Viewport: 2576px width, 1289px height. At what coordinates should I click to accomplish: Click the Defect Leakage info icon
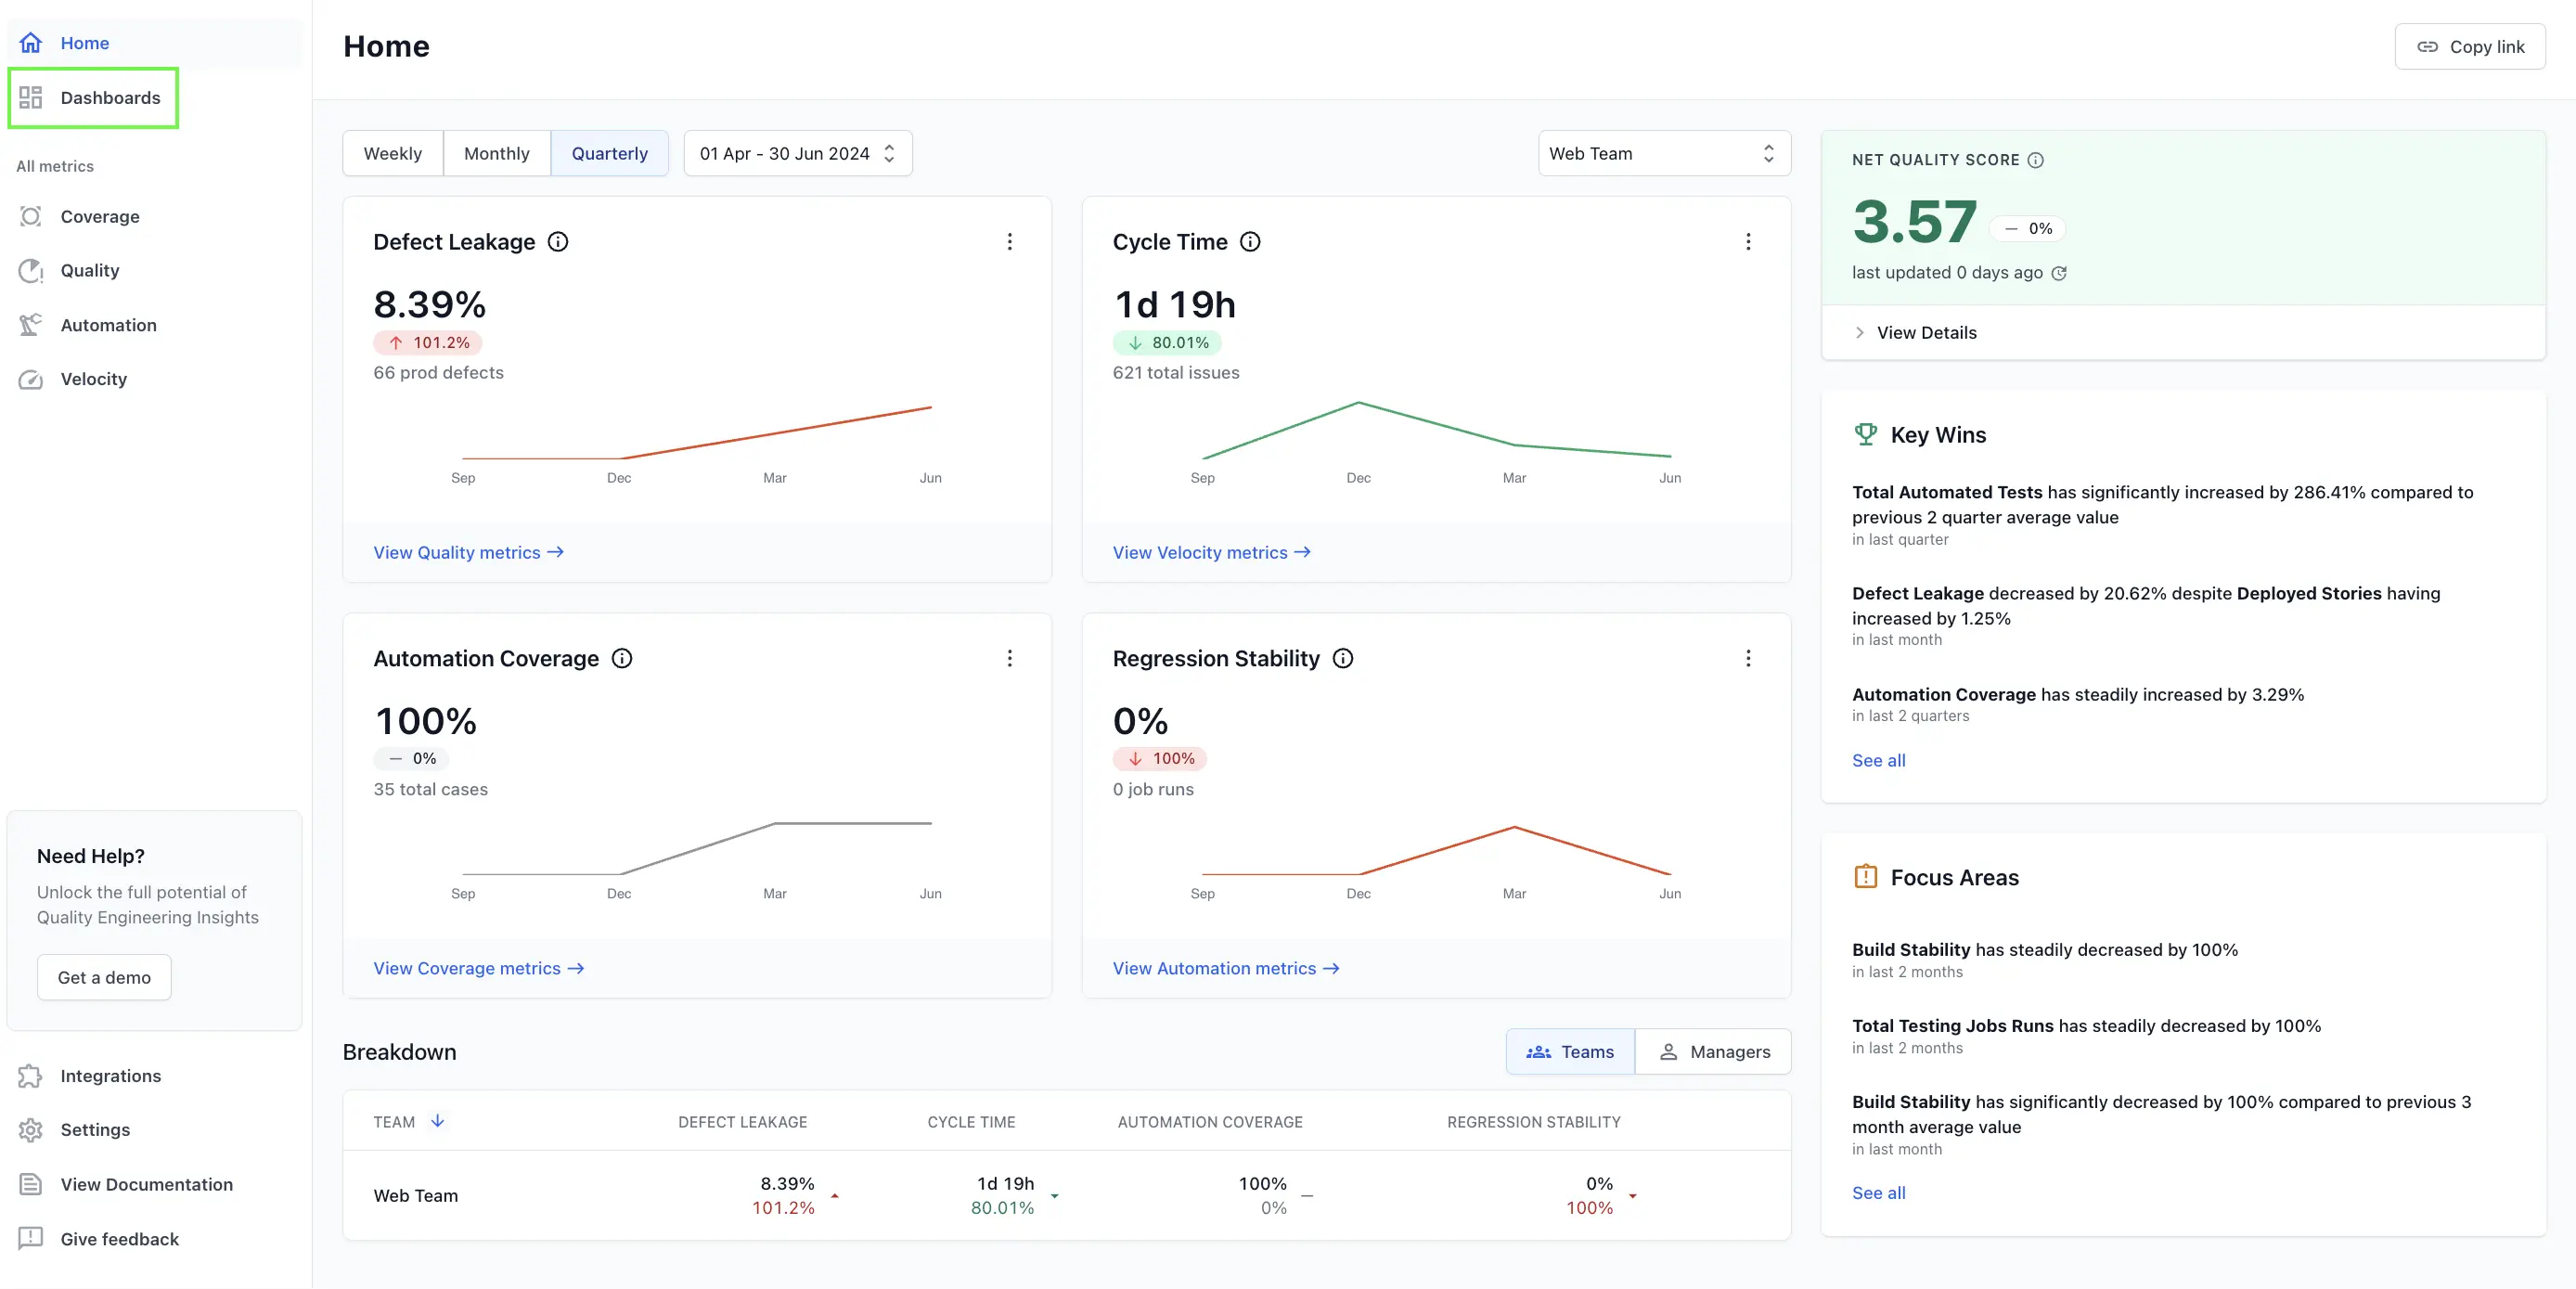click(558, 242)
